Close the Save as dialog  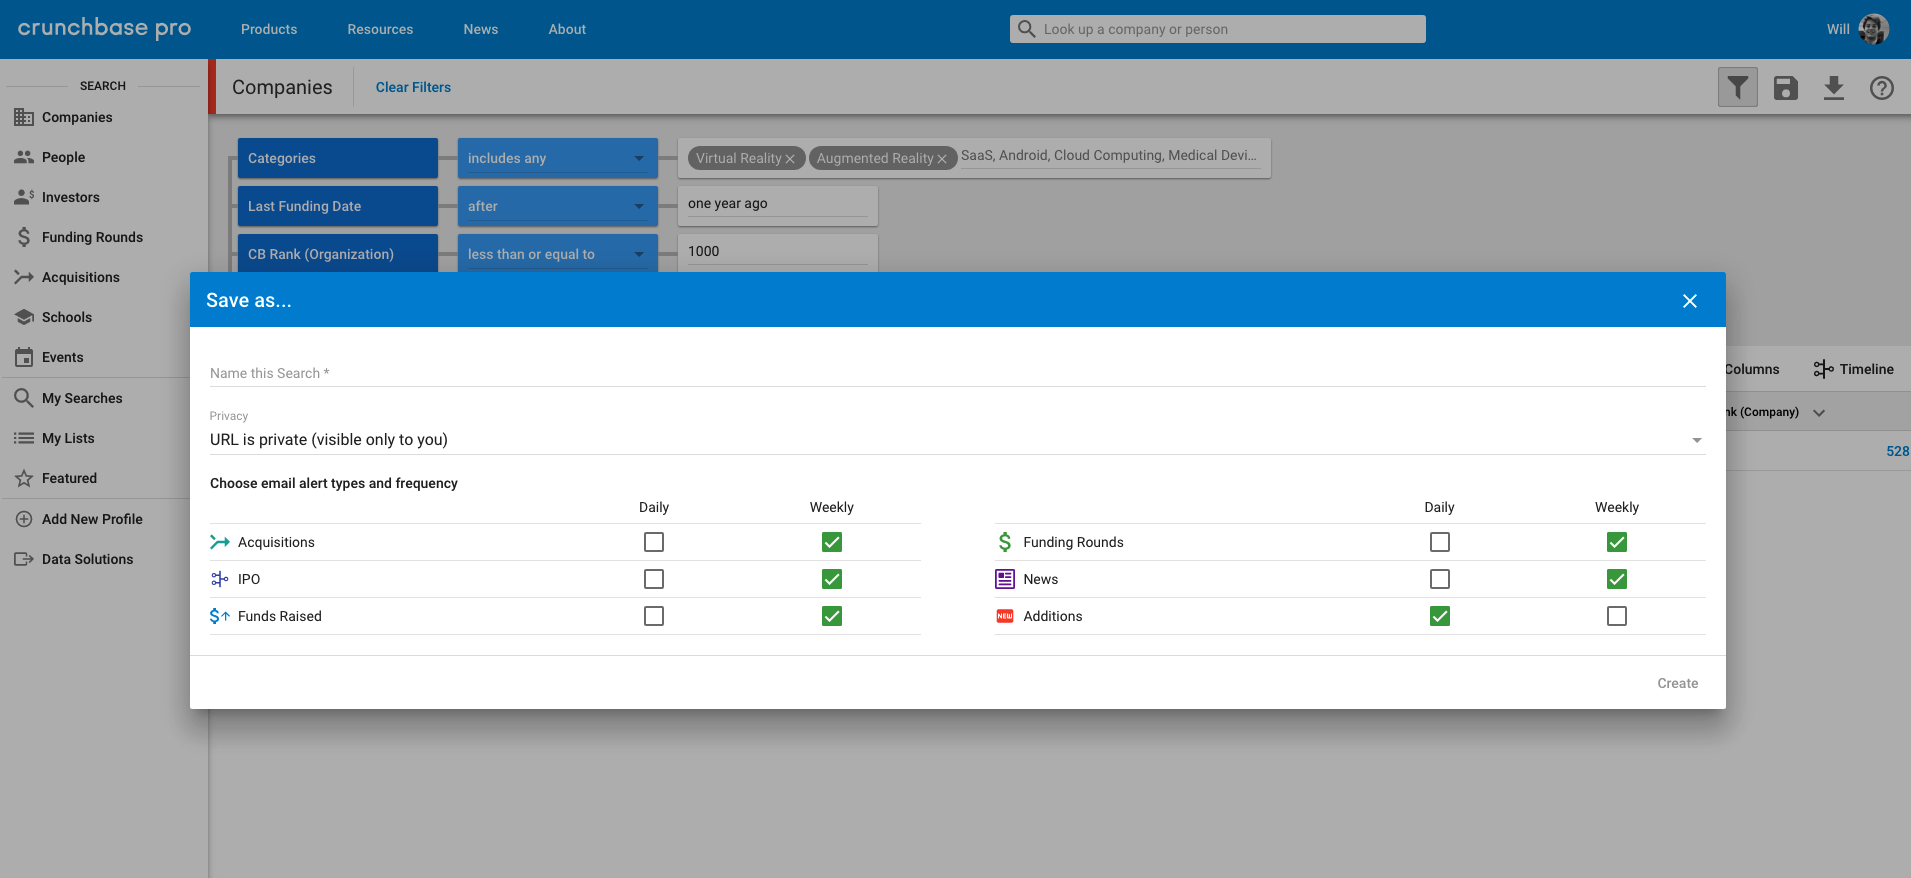coord(1690,301)
